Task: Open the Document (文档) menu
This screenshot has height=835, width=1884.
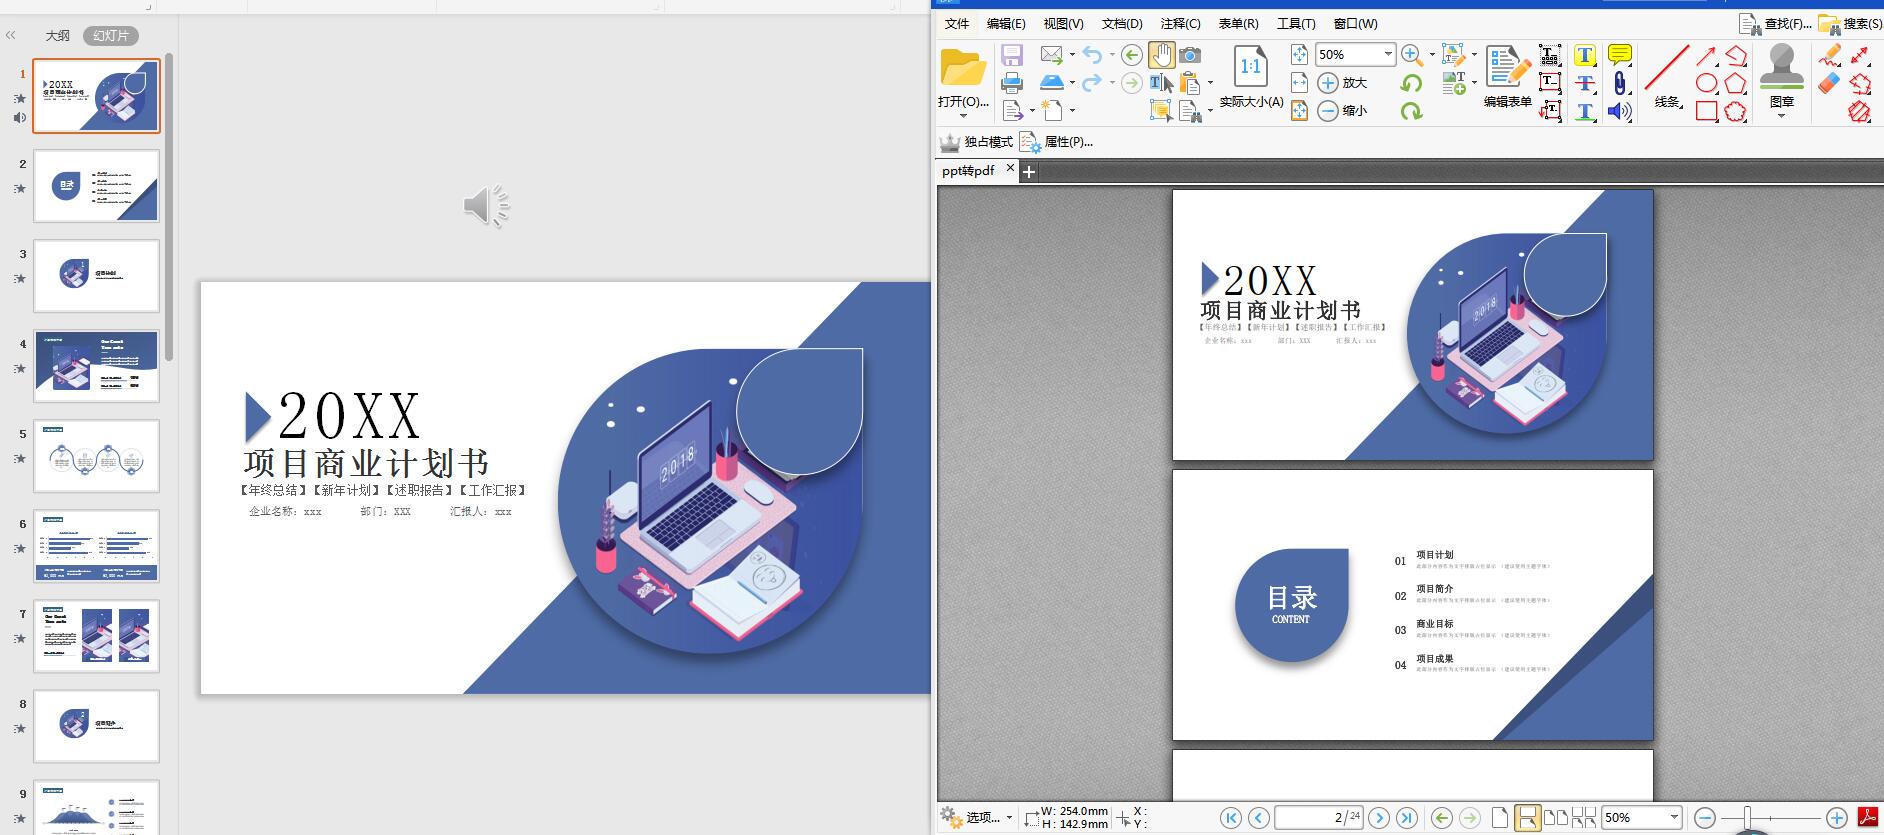Action: [1122, 23]
